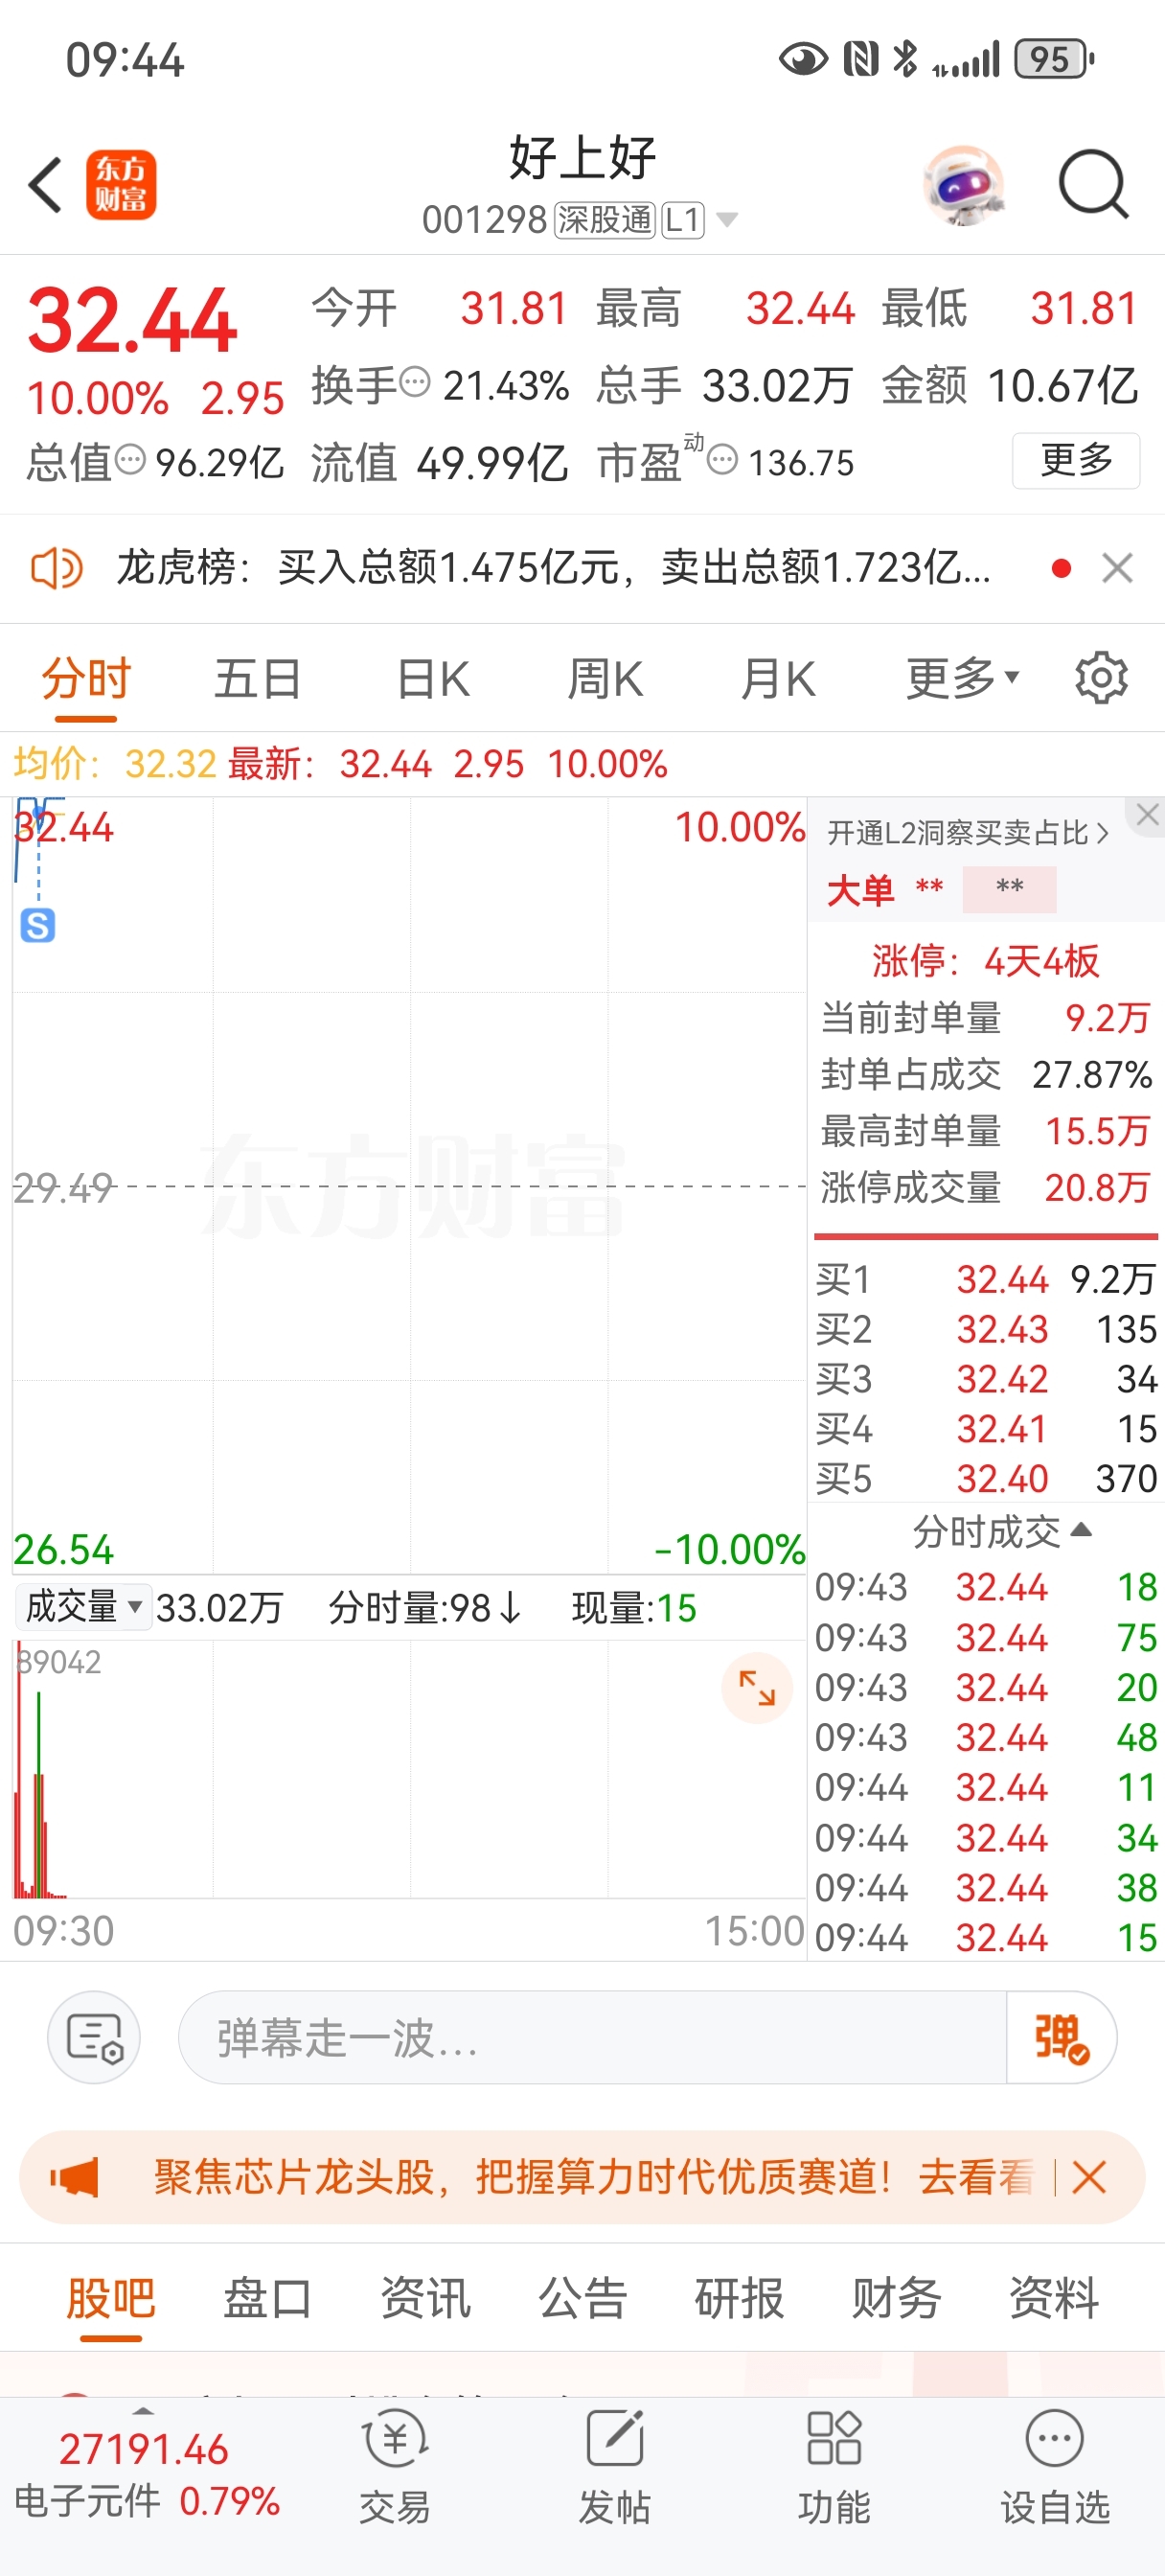
Task: Tap the L1 level badge
Action: click(683, 220)
